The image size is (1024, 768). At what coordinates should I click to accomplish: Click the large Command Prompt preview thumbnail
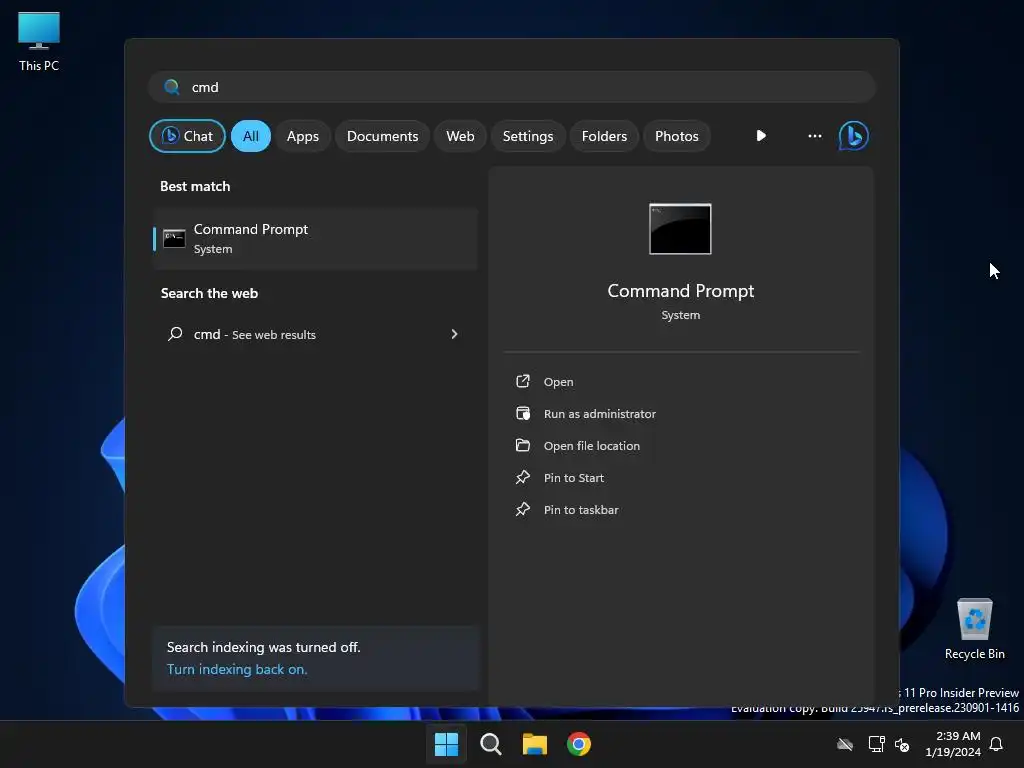(x=680, y=229)
